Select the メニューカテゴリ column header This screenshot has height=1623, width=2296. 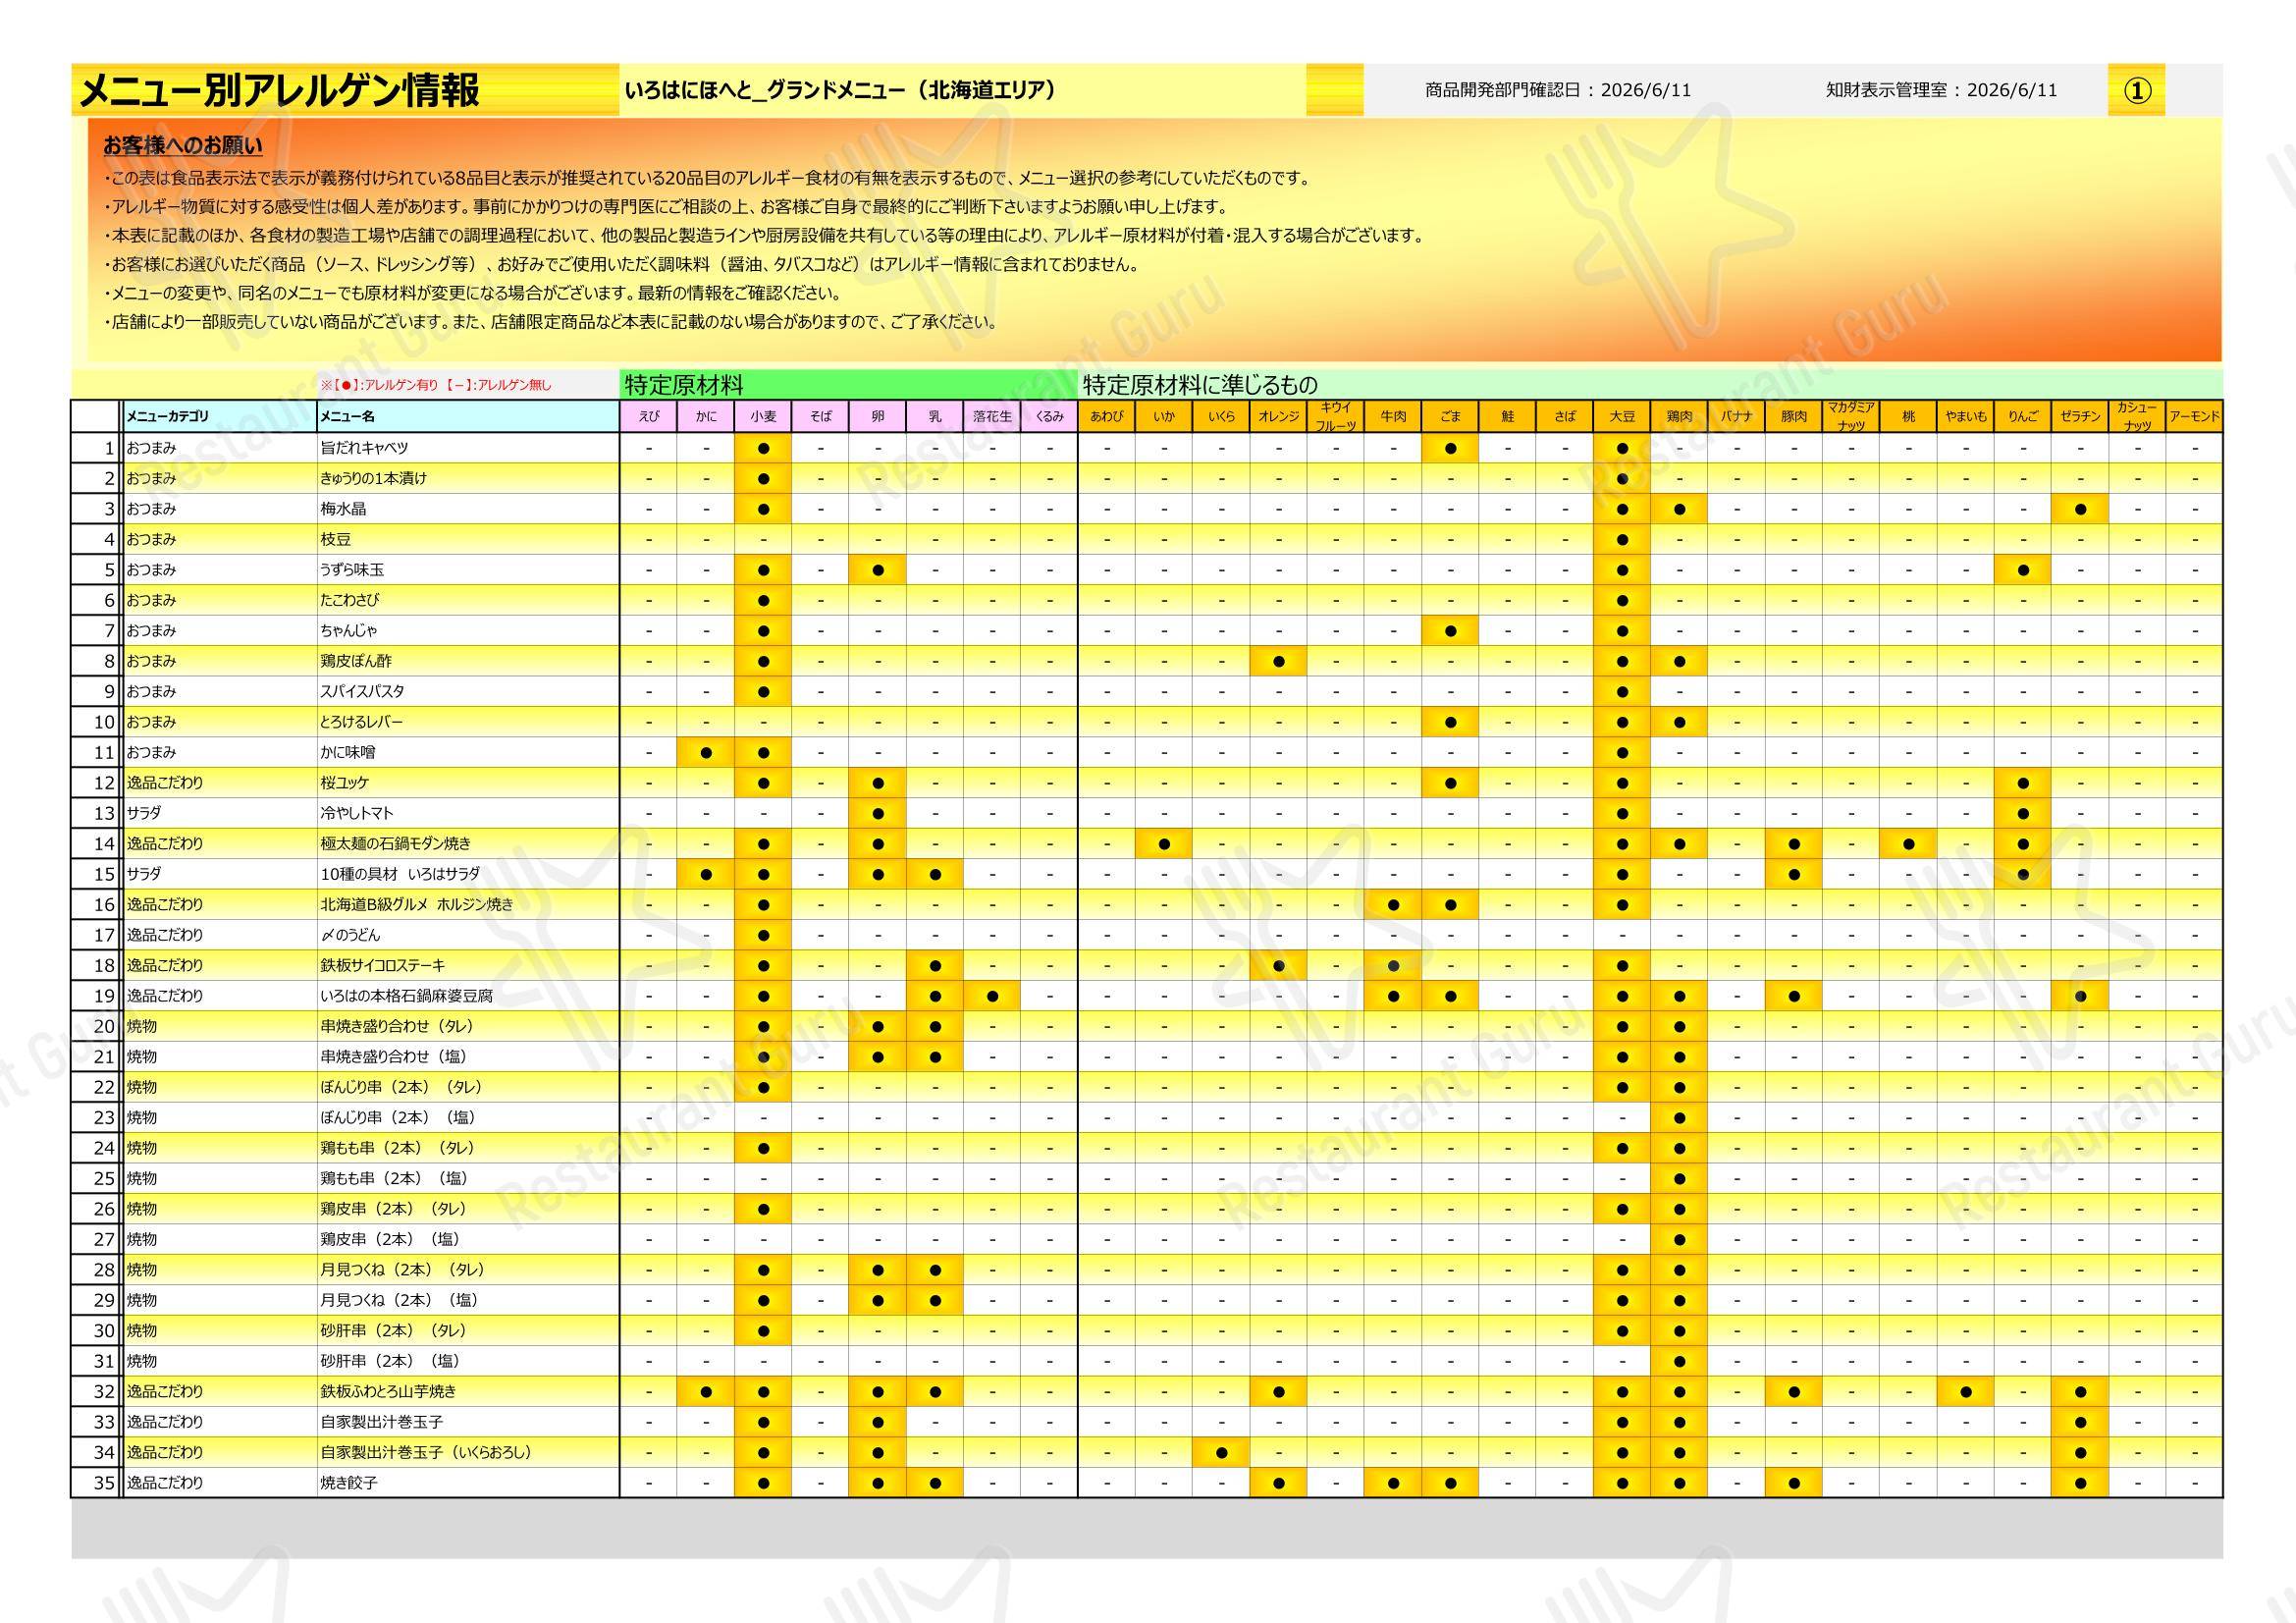220,417
